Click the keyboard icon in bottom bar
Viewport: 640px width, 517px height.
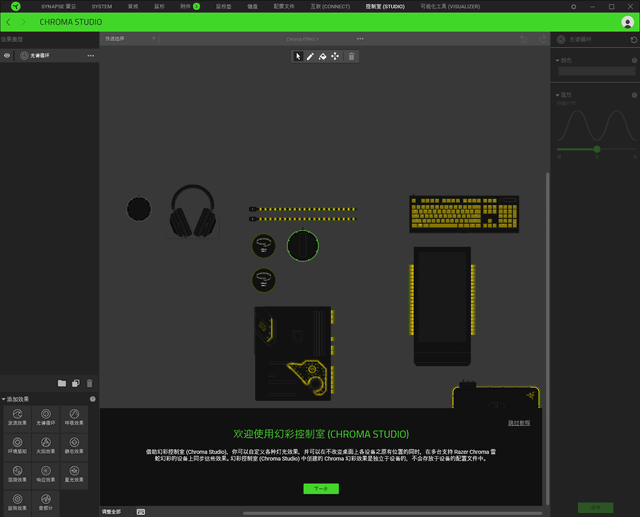point(141,512)
